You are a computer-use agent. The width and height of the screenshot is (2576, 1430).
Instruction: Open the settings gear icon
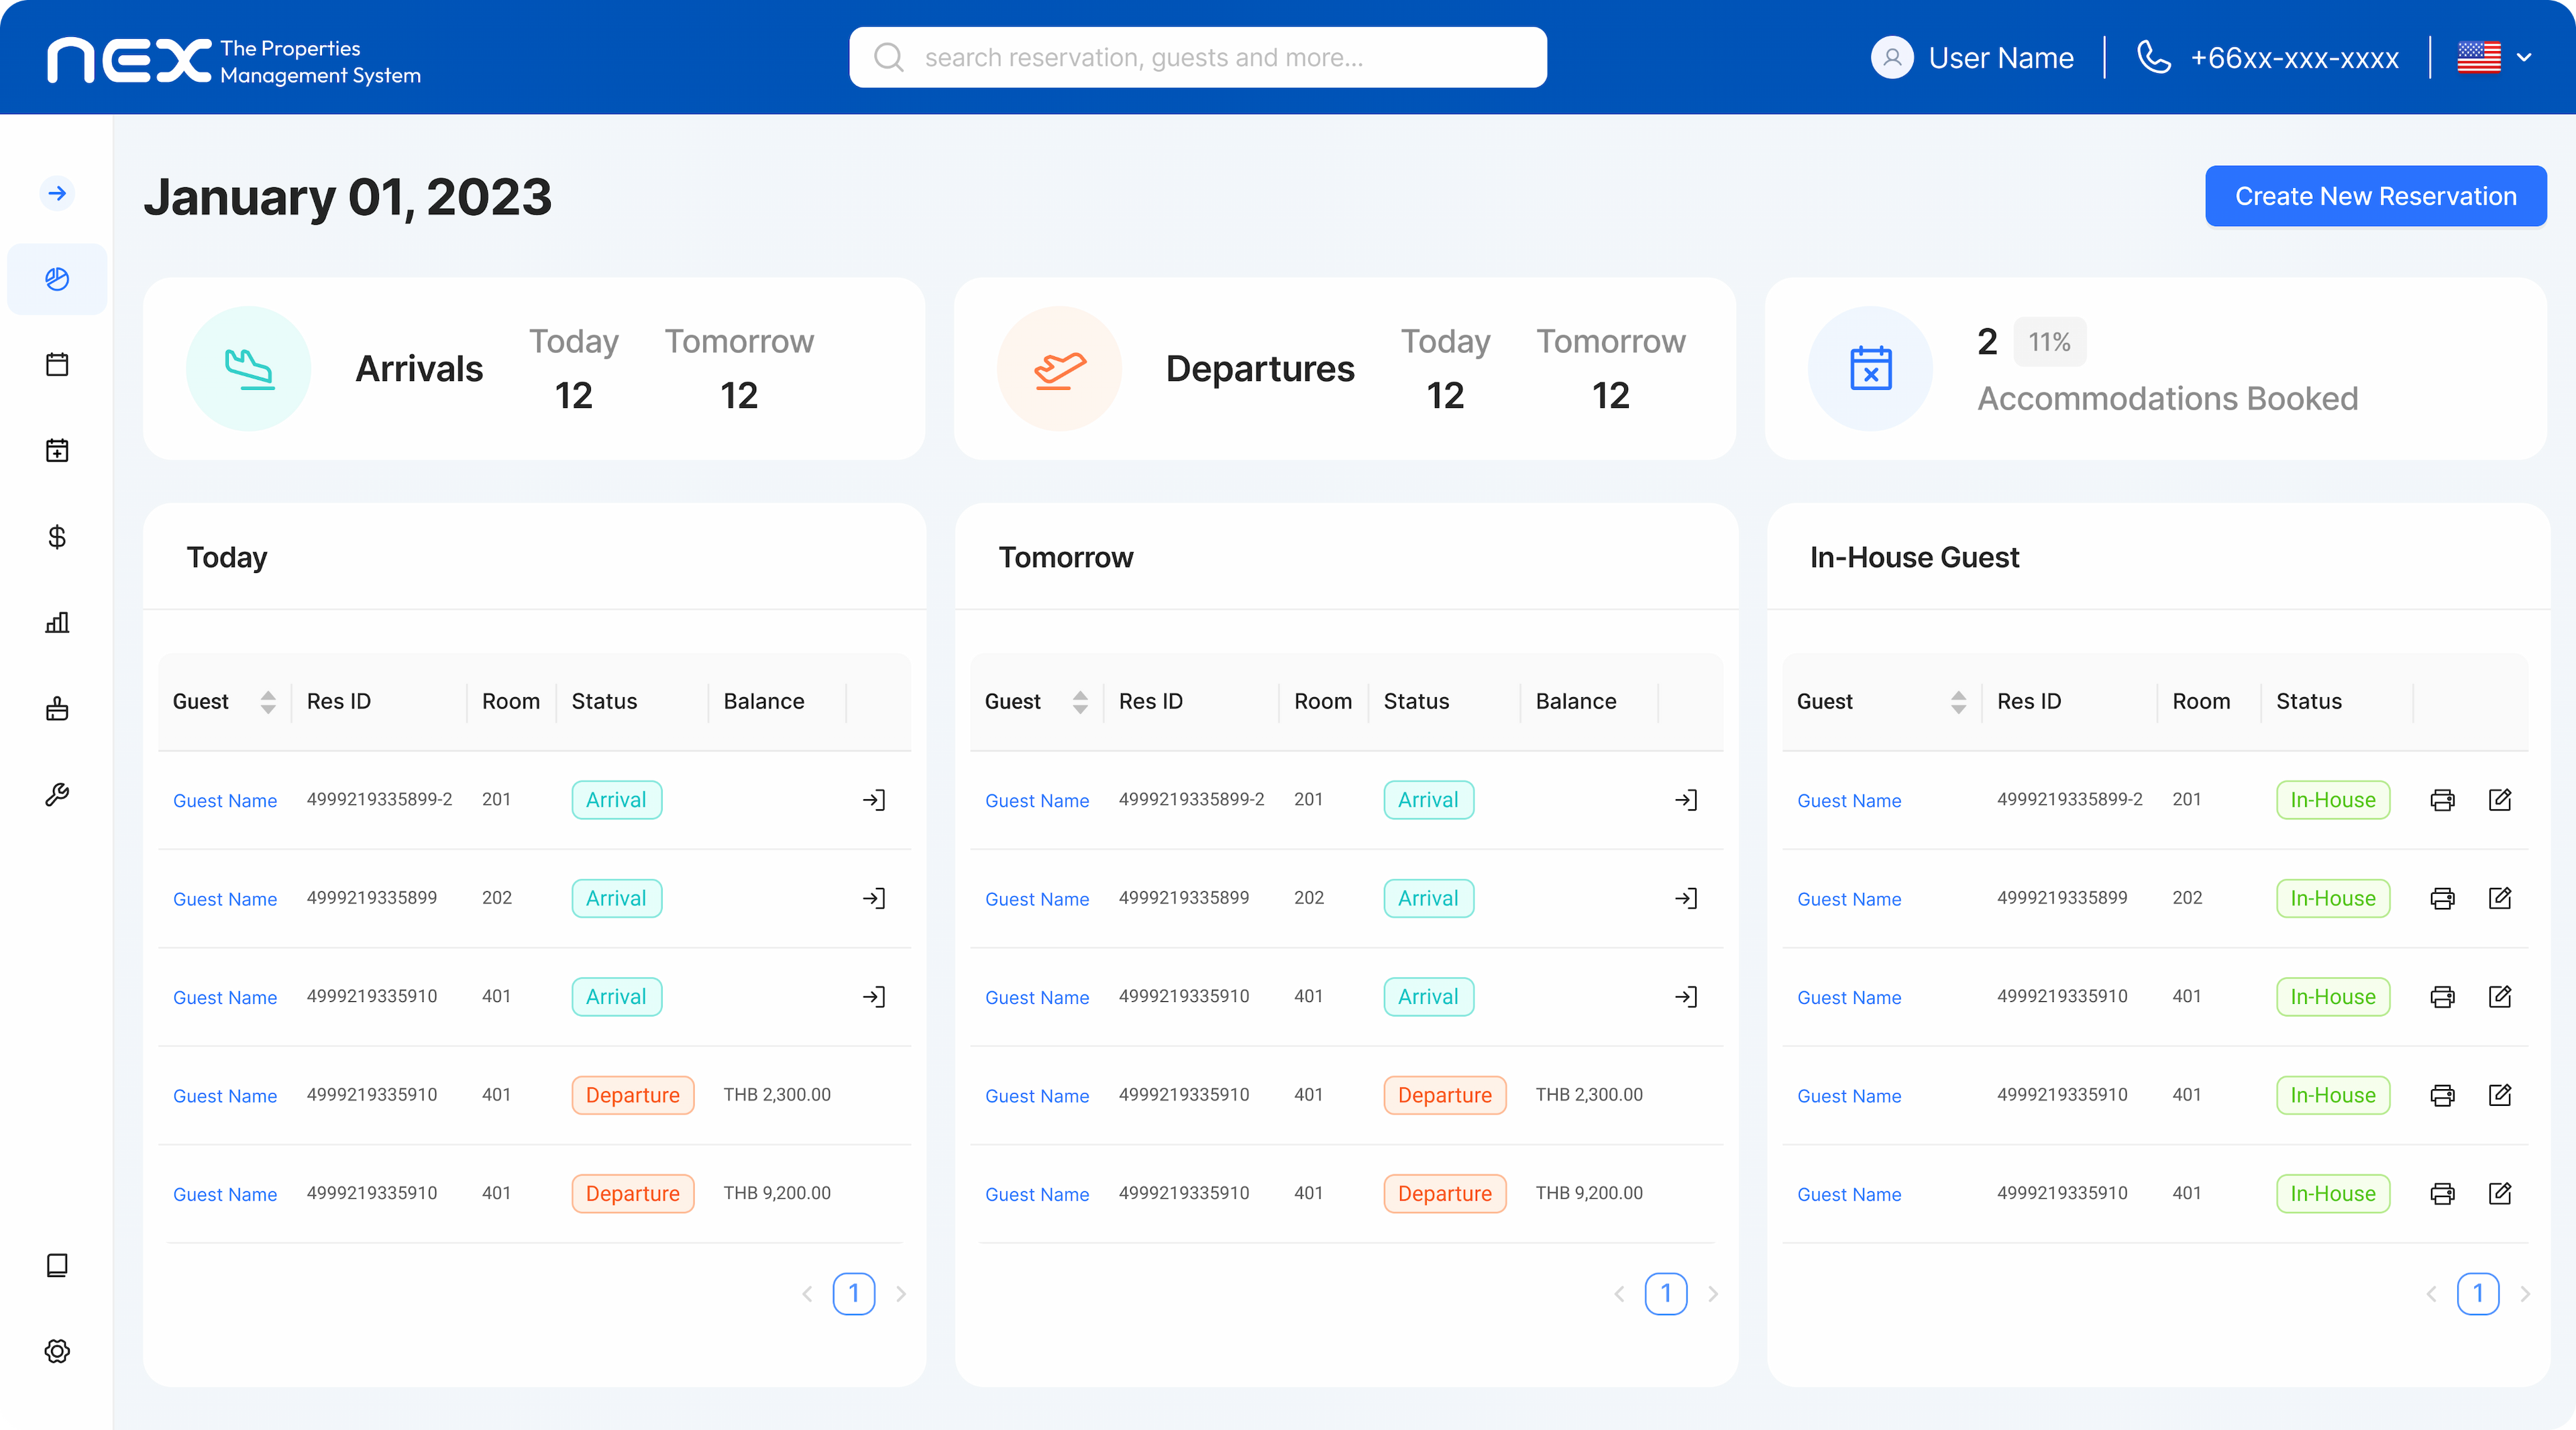(57, 1351)
